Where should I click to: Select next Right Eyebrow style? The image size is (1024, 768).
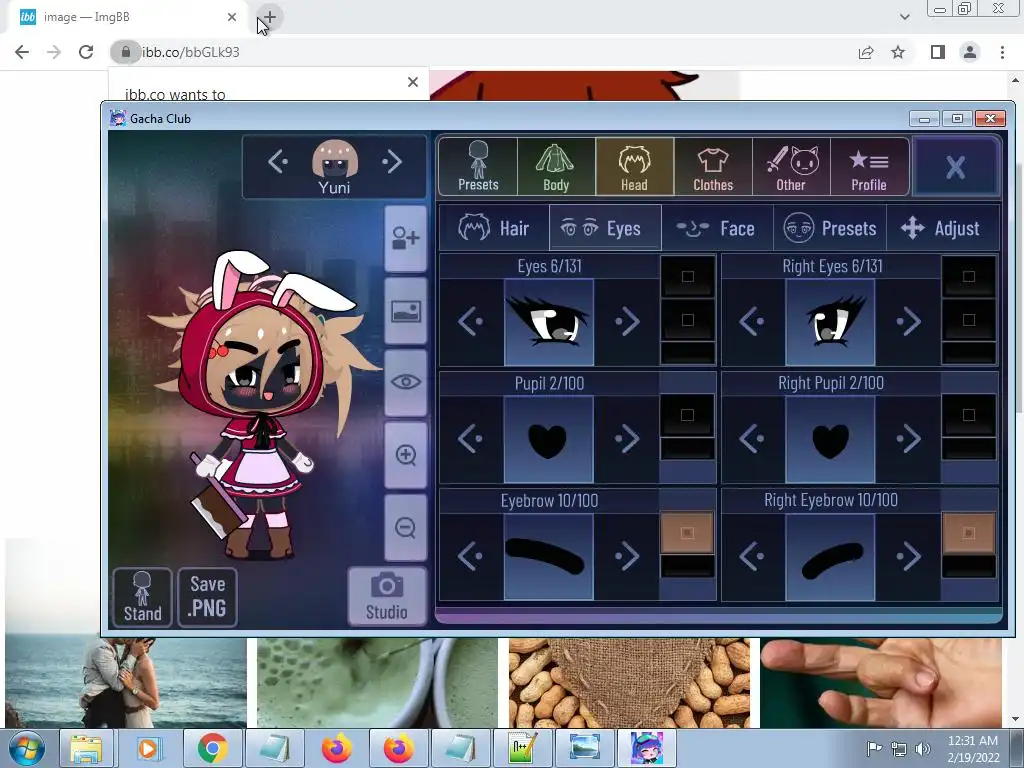point(908,556)
